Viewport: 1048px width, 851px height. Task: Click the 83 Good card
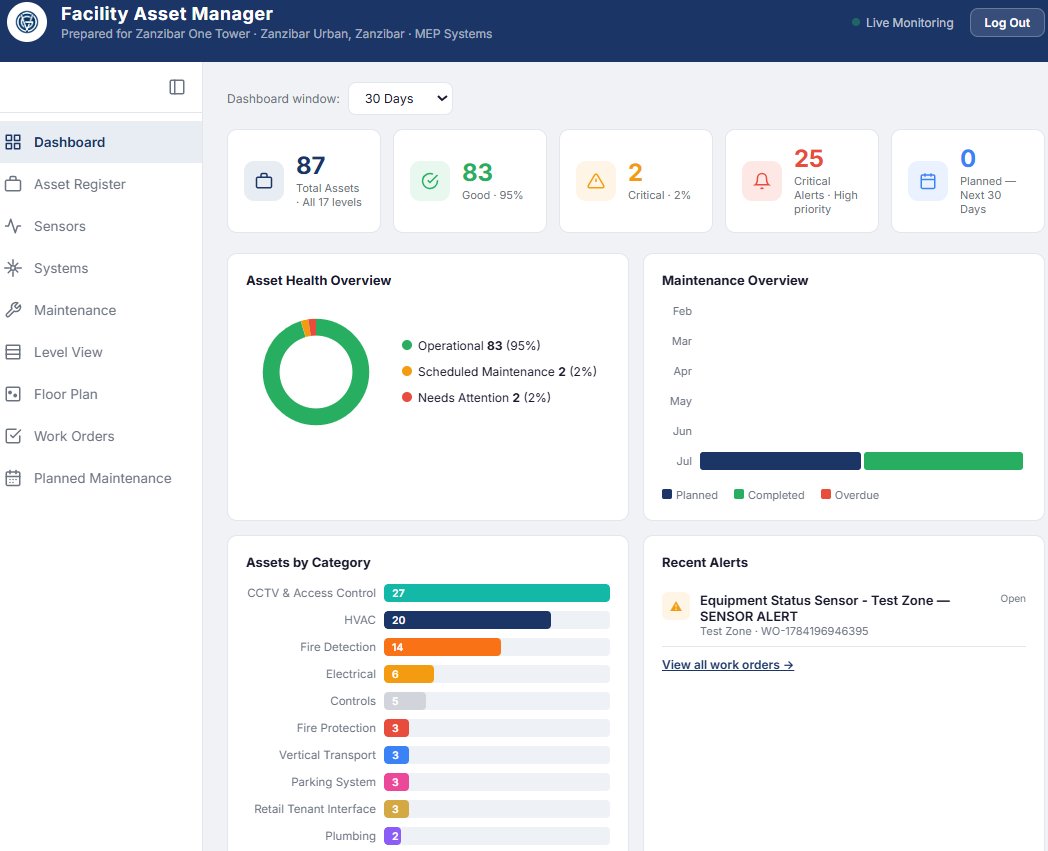click(470, 181)
